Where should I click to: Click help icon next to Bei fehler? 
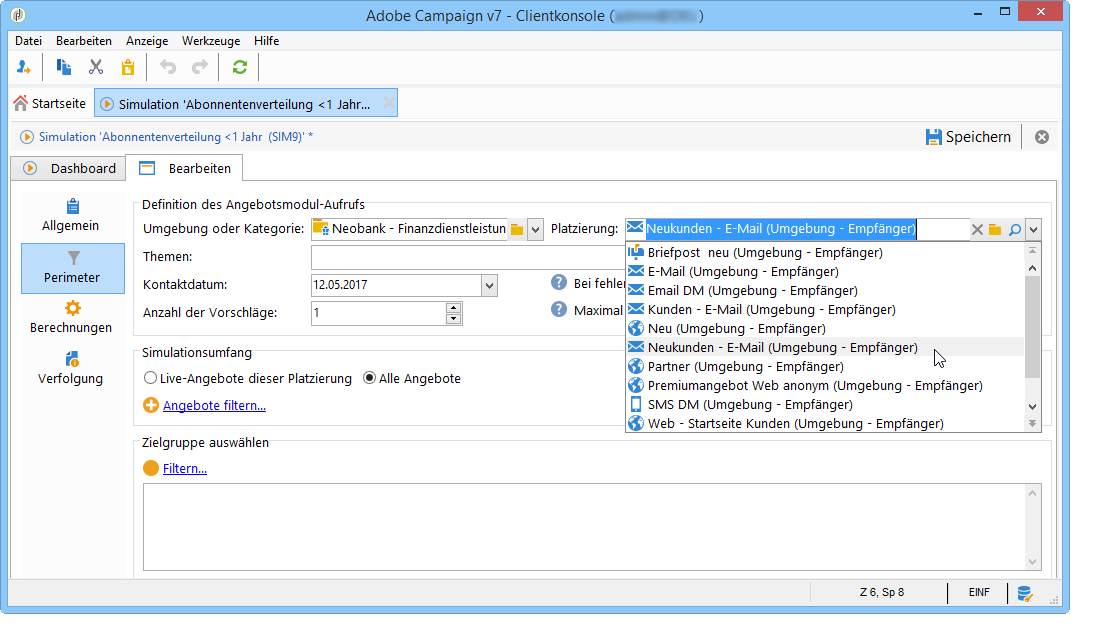(x=559, y=282)
